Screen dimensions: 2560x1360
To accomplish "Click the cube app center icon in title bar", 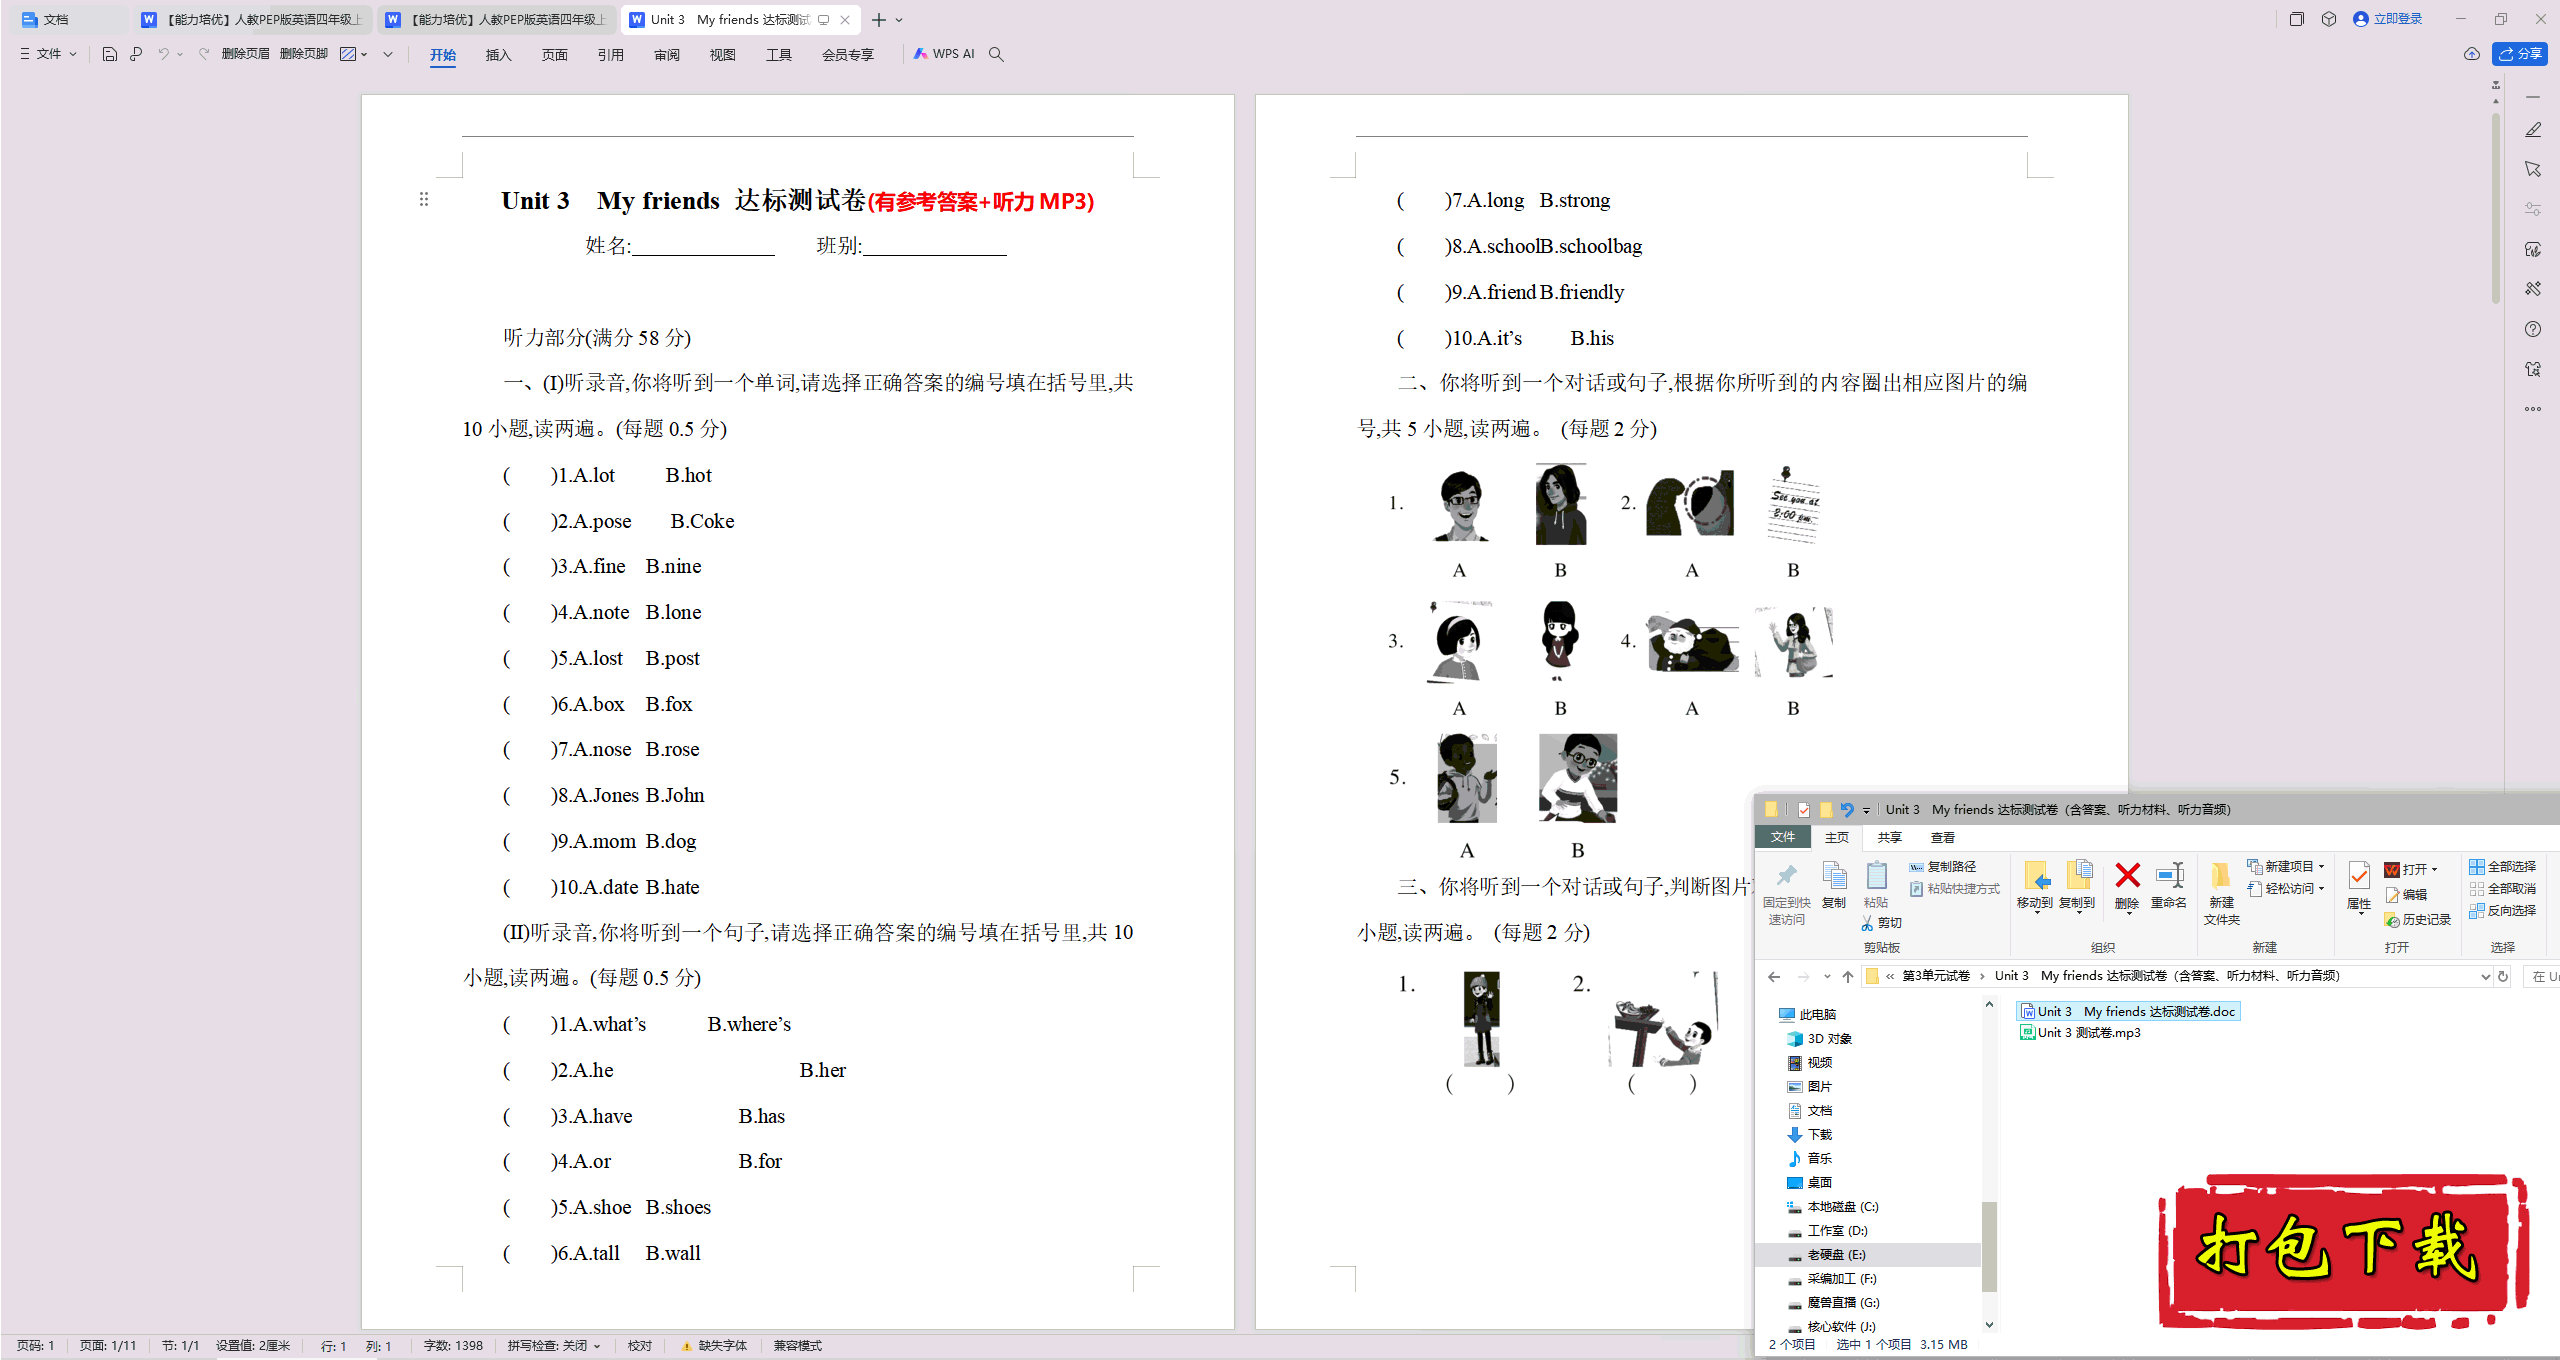I will click(2329, 19).
